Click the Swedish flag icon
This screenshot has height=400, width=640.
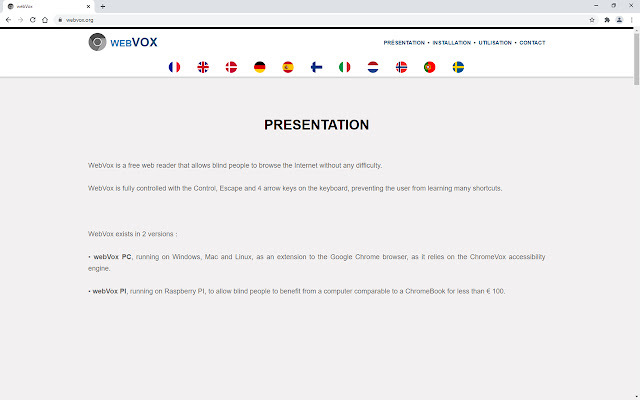point(458,67)
